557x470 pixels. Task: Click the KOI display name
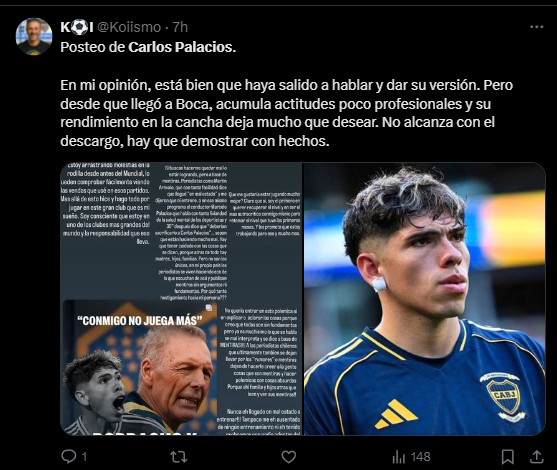coord(77,27)
